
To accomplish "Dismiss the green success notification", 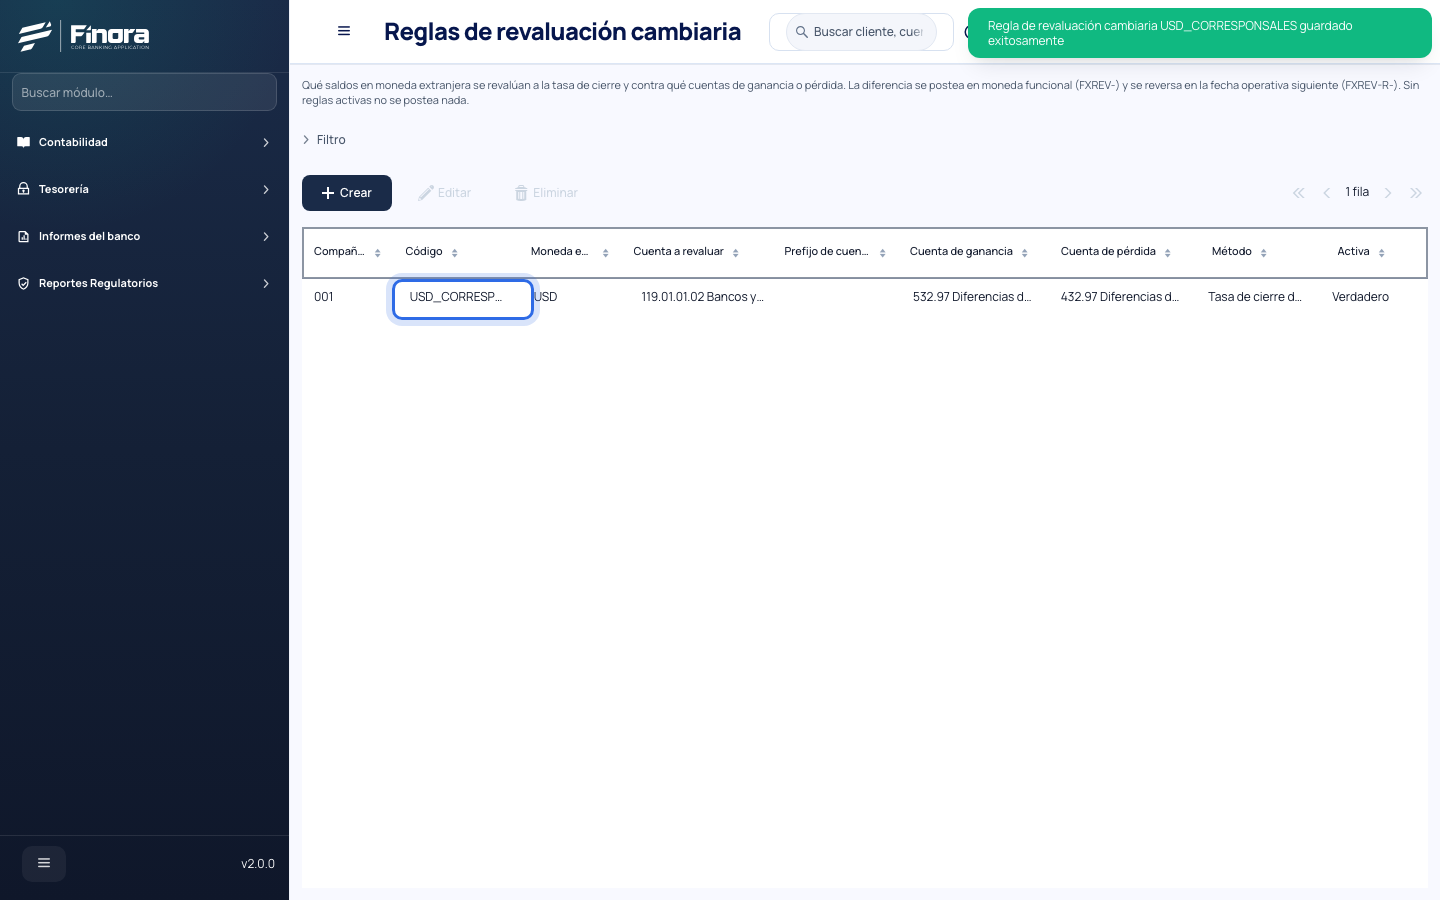I will coord(1200,33).
